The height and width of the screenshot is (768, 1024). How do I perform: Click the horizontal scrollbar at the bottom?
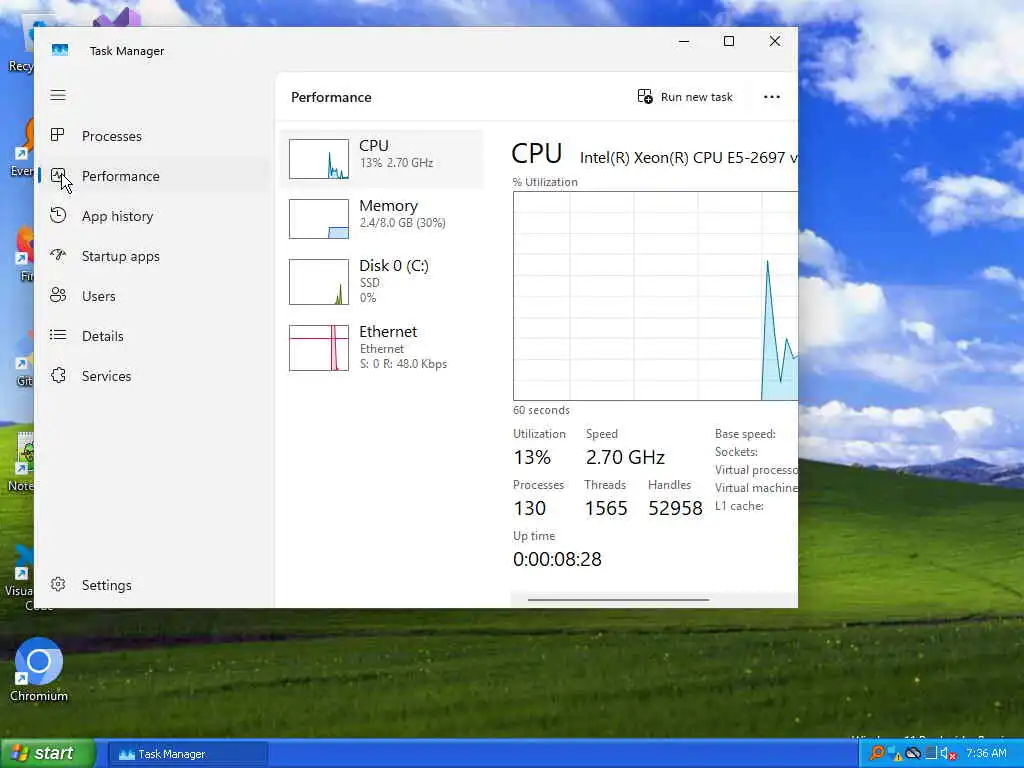618,599
